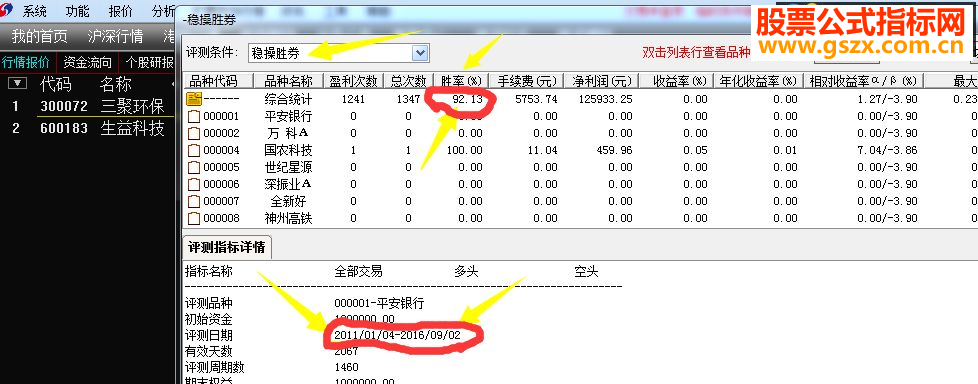This screenshot has width=978, height=384.
Task: Select the 世纪星源 row name
Action: click(288, 167)
